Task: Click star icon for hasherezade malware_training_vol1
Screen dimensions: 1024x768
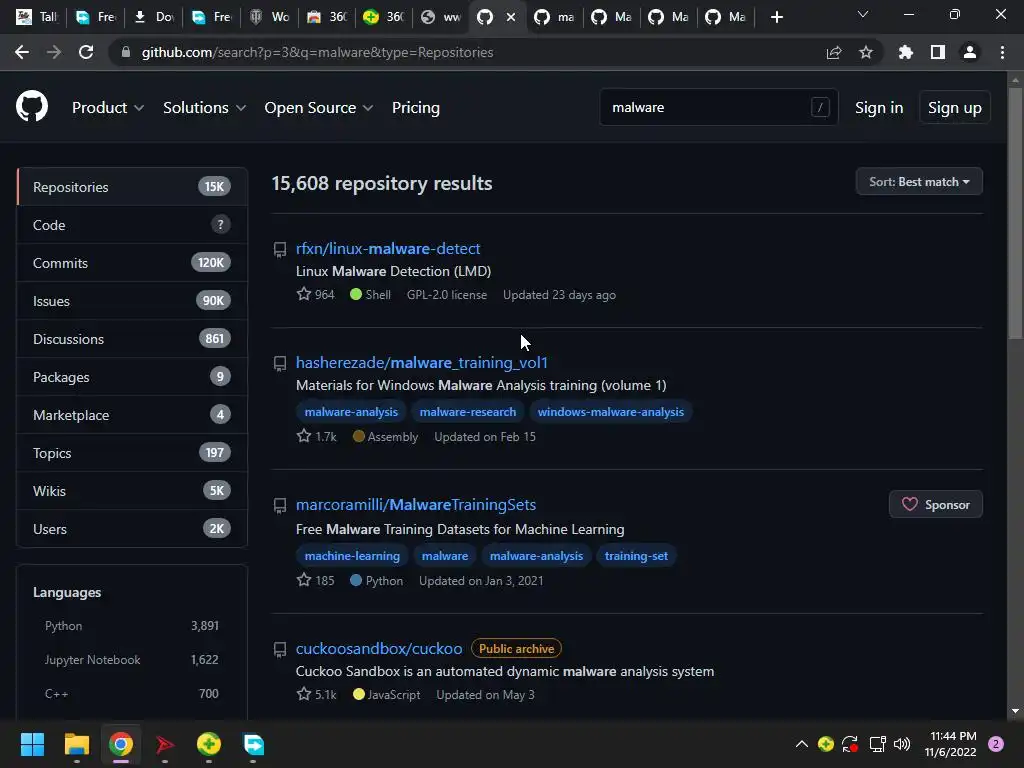Action: (x=304, y=436)
